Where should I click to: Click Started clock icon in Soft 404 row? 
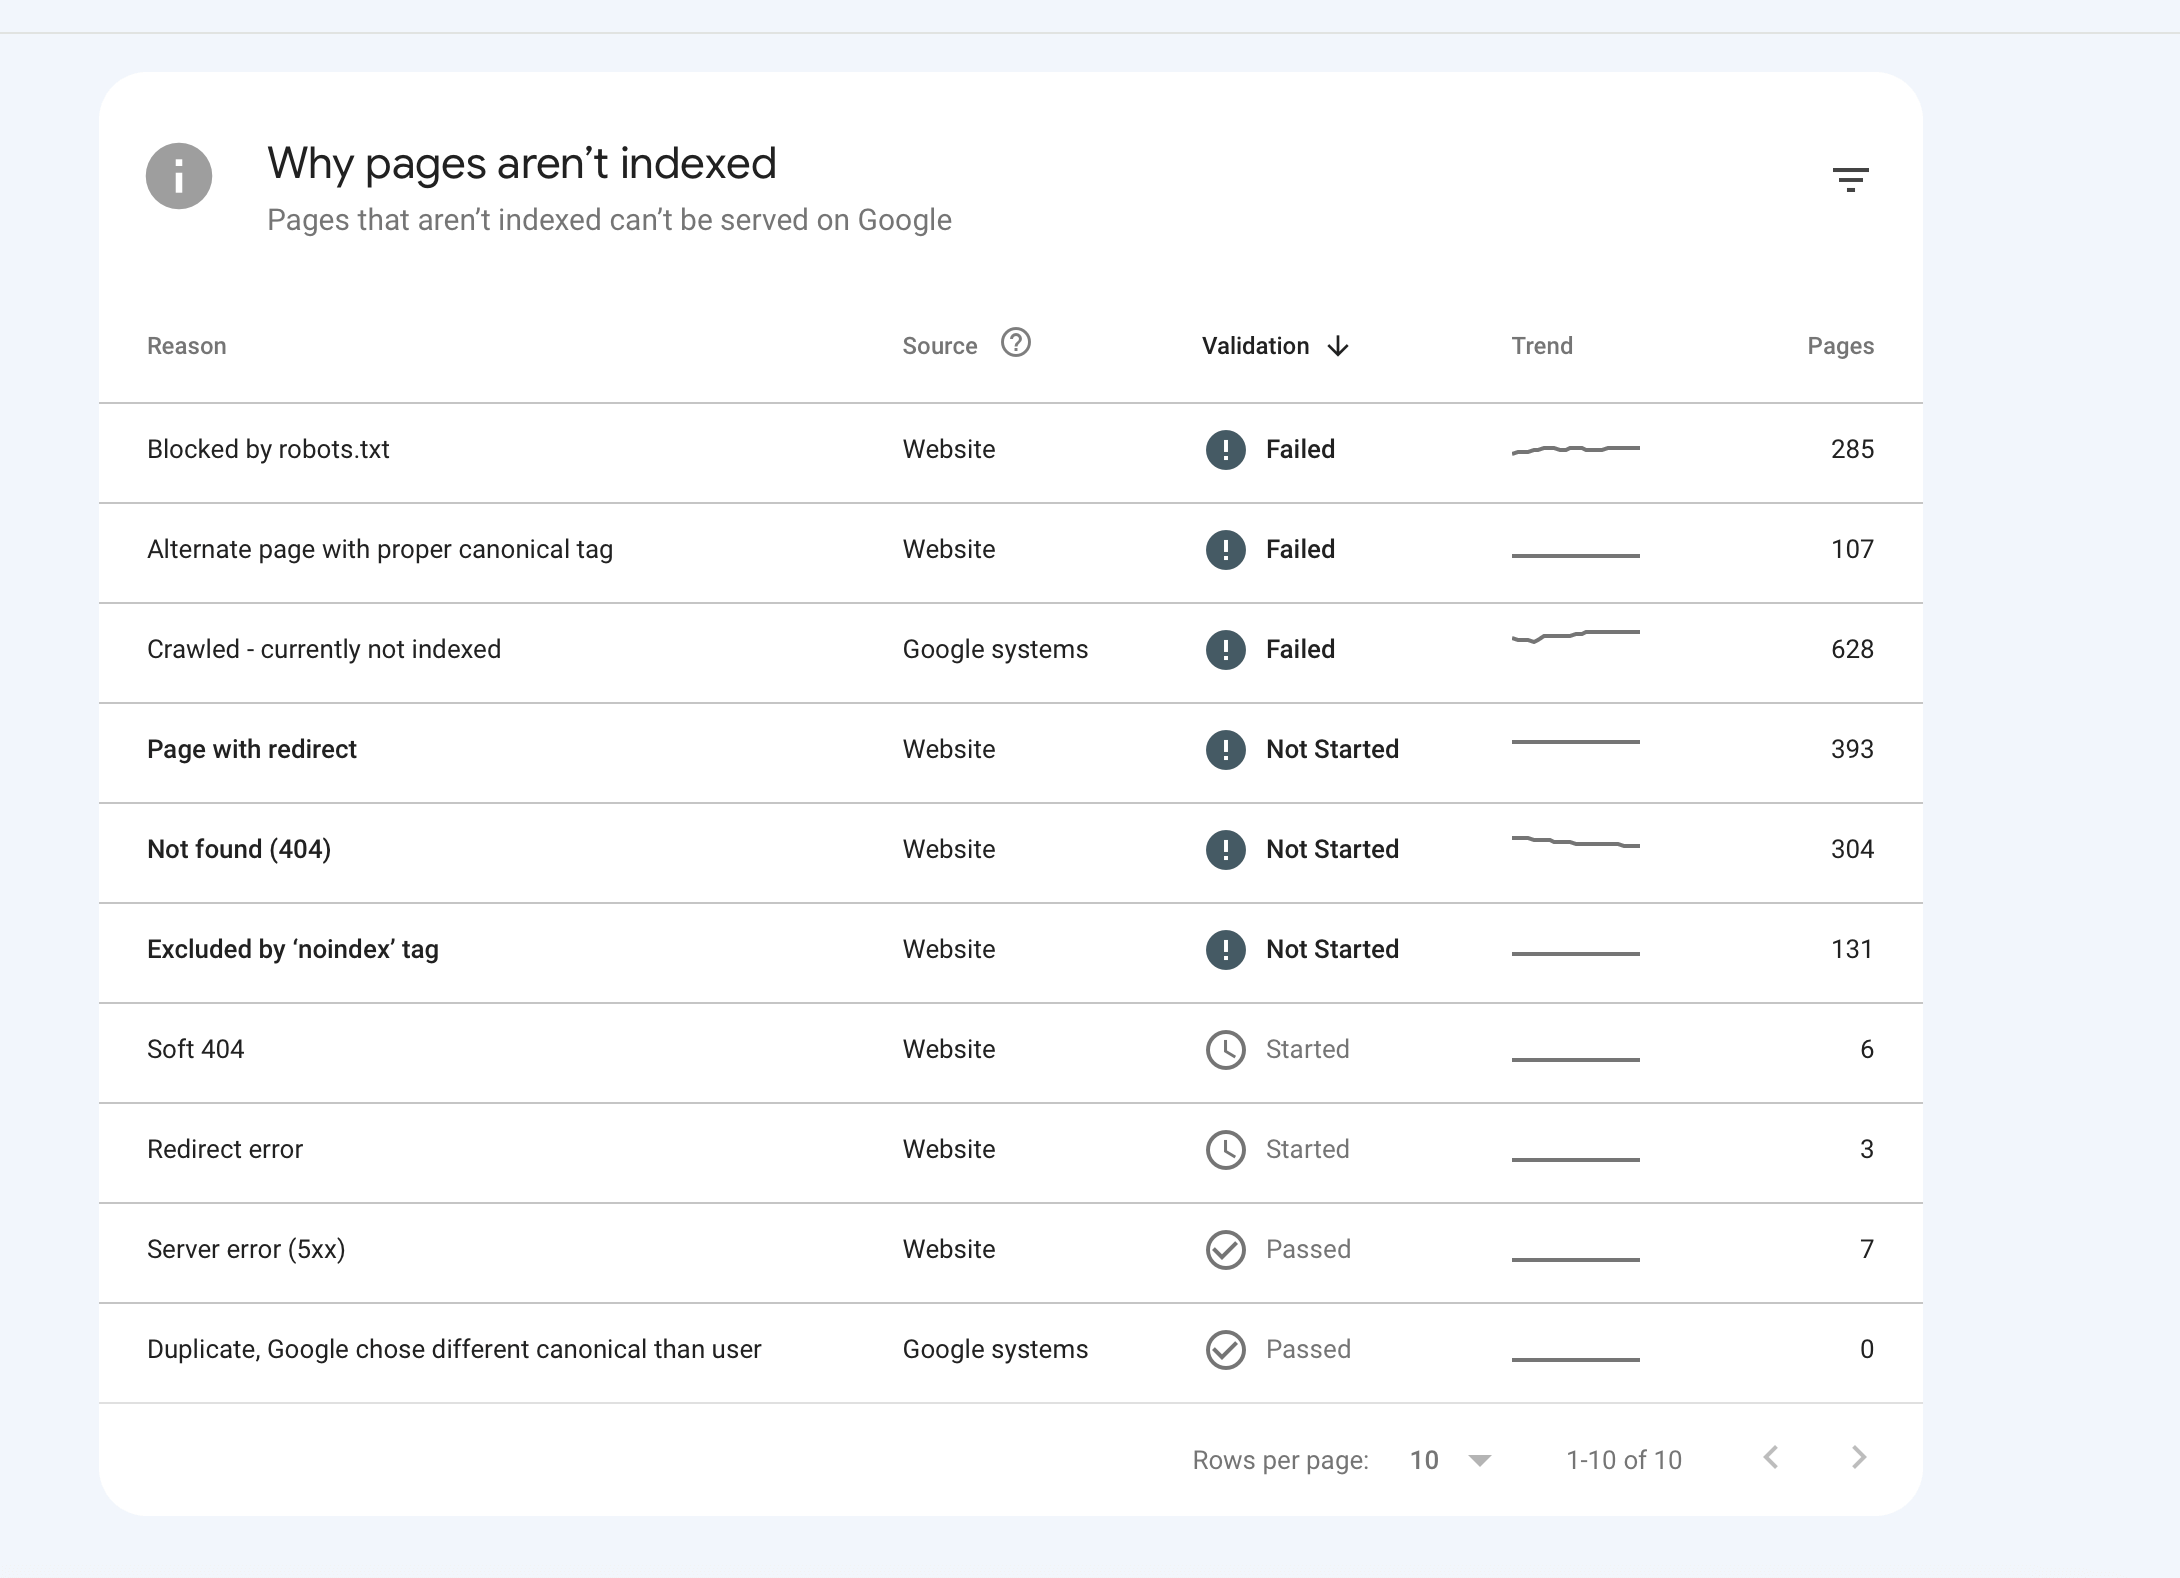[1225, 1050]
